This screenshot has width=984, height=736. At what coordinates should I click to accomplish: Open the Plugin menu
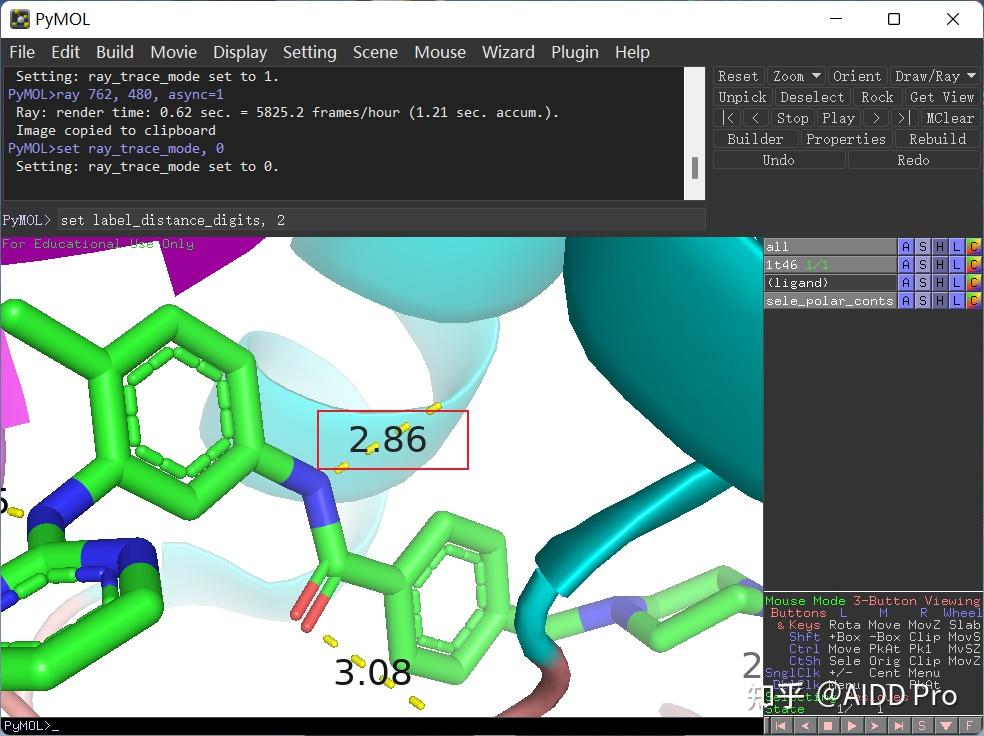point(574,52)
